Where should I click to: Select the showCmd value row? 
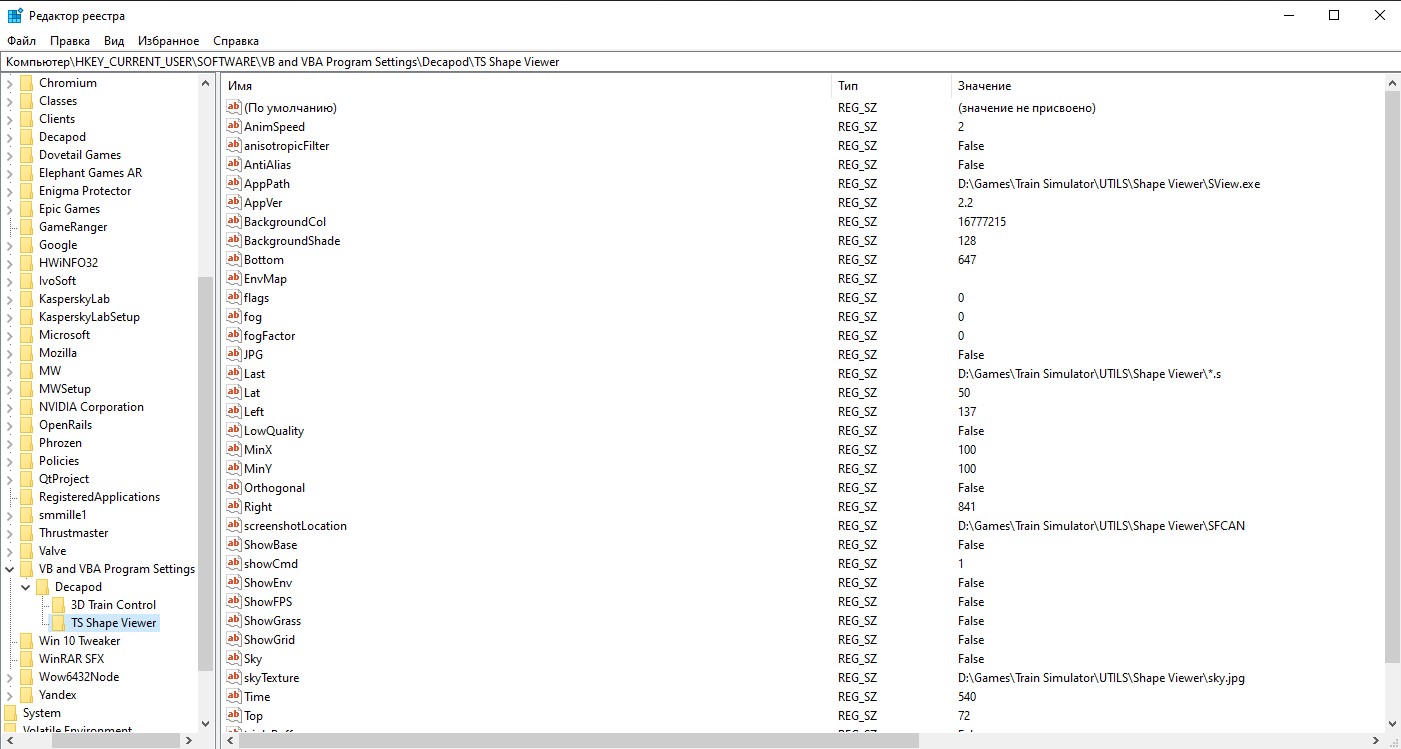802,564
